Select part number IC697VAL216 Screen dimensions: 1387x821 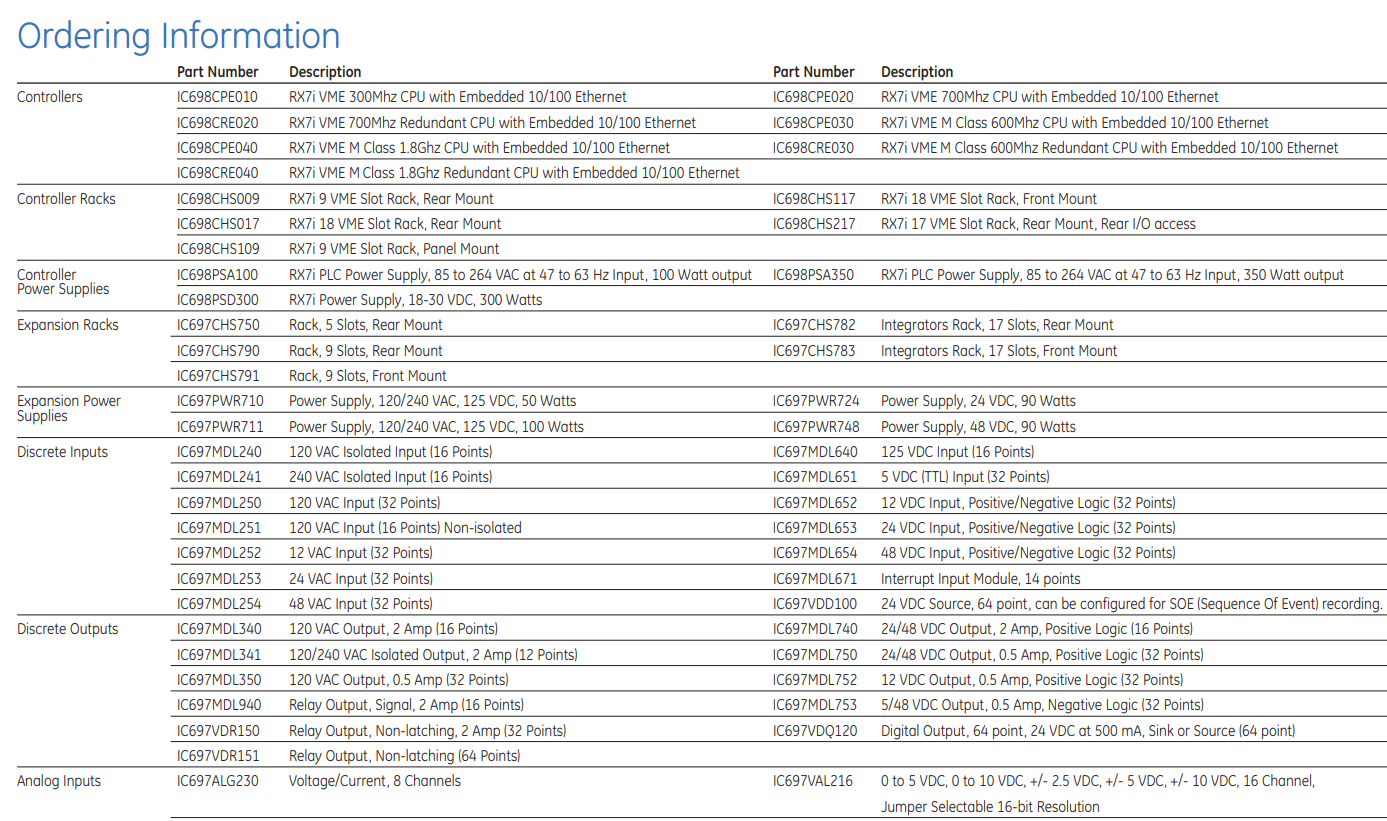(813, 781)
